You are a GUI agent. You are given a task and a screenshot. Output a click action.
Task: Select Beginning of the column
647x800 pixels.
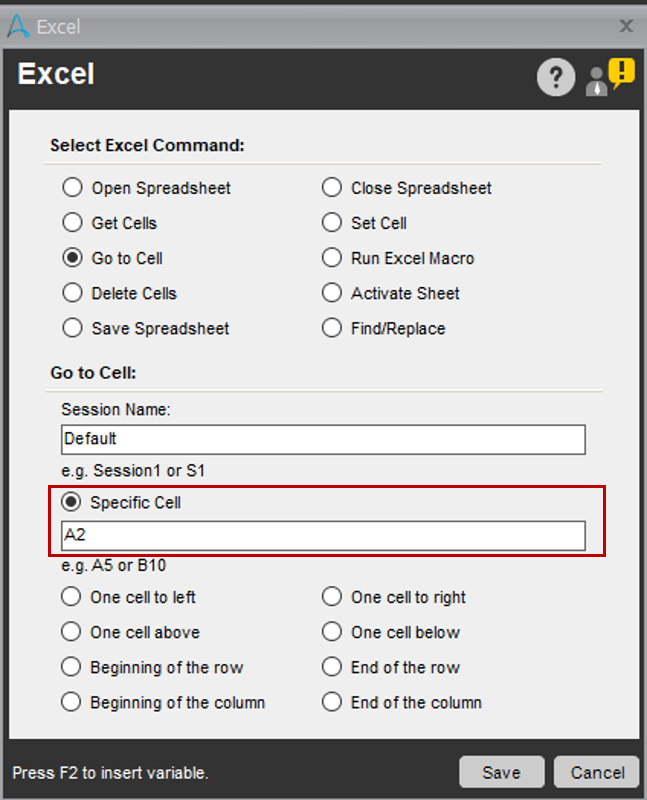71,702
